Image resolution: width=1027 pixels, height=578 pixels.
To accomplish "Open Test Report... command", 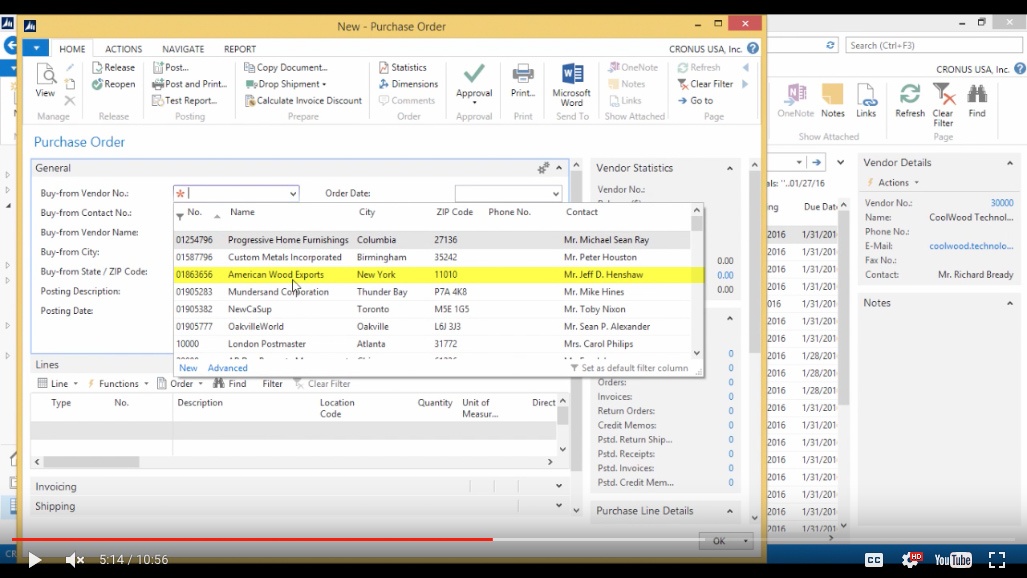I will (184, 100).
